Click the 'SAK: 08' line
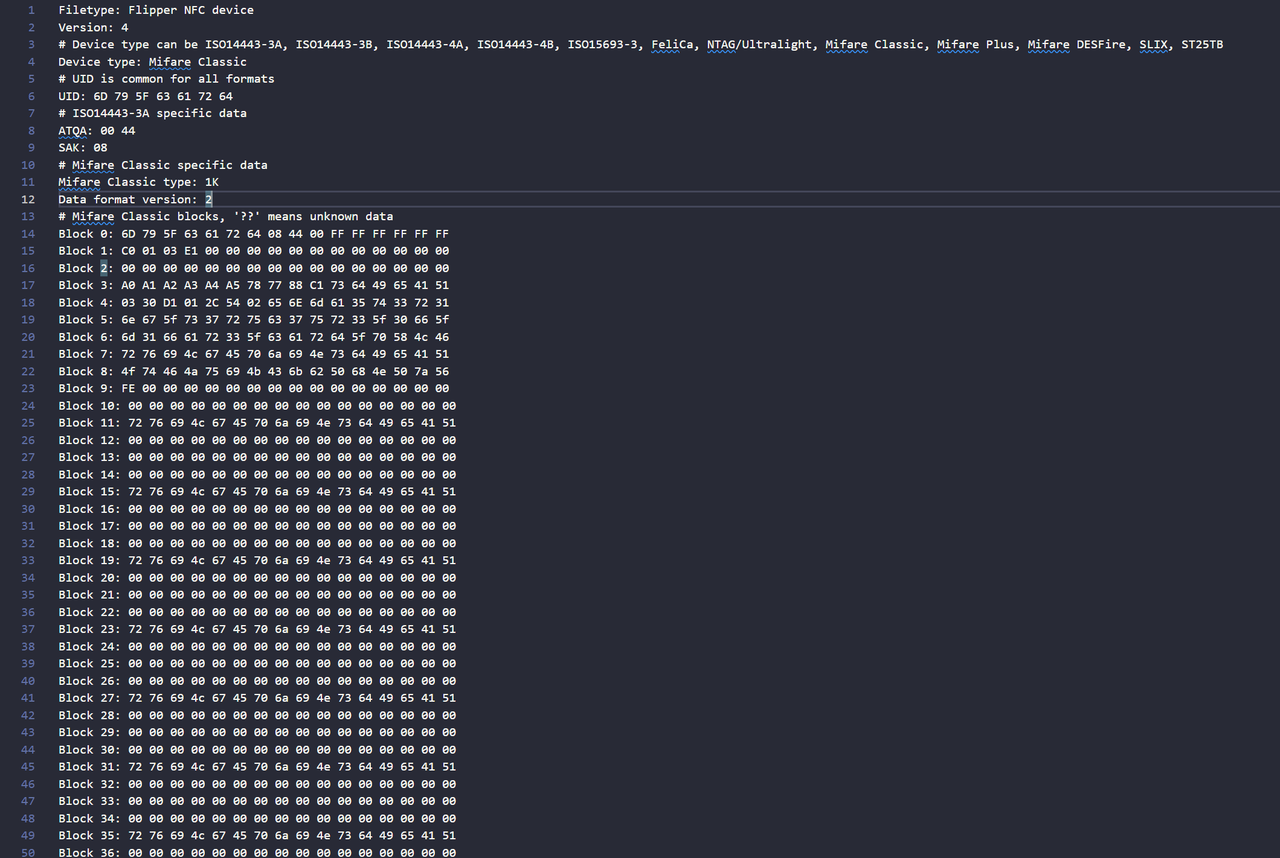Screen dimensions: 1280x858 click(x=83, y=148)
